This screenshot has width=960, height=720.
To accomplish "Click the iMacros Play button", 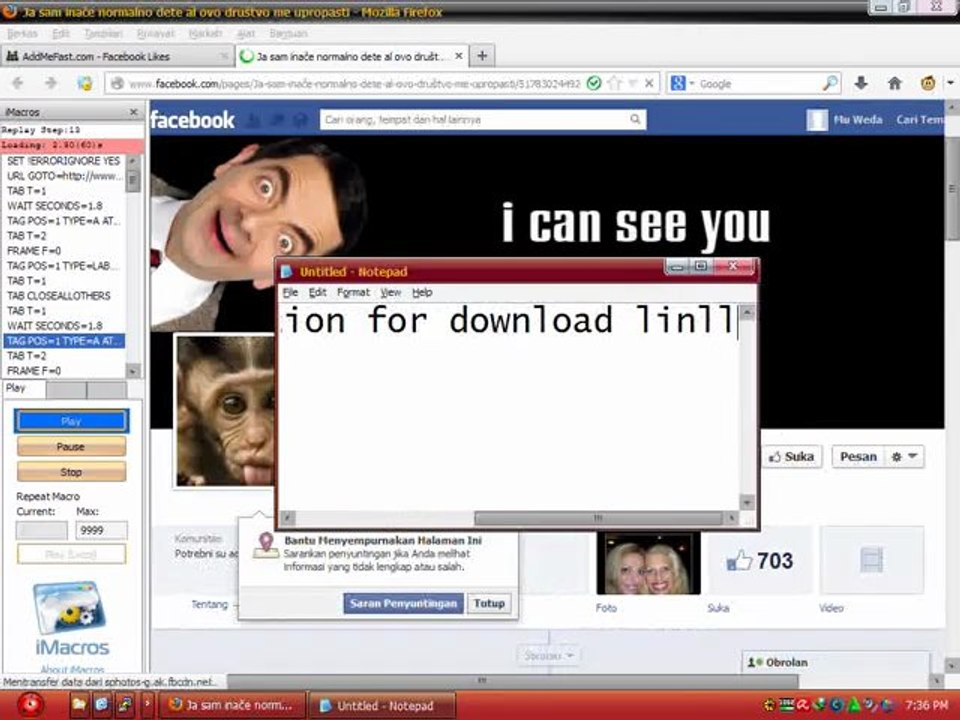I will click(x=71, y=421).
